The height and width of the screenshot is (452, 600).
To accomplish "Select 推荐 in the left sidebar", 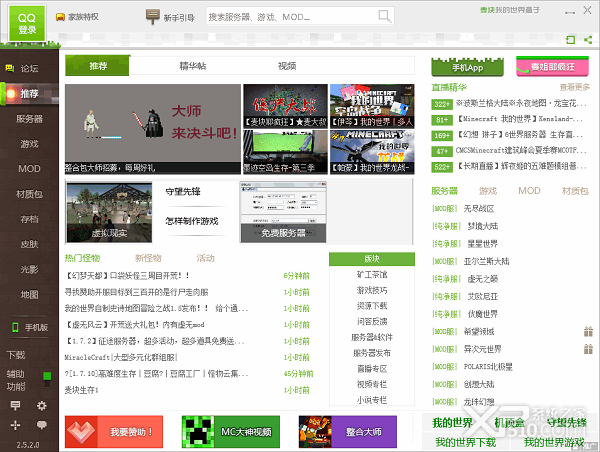I will (x=29, y=93).
